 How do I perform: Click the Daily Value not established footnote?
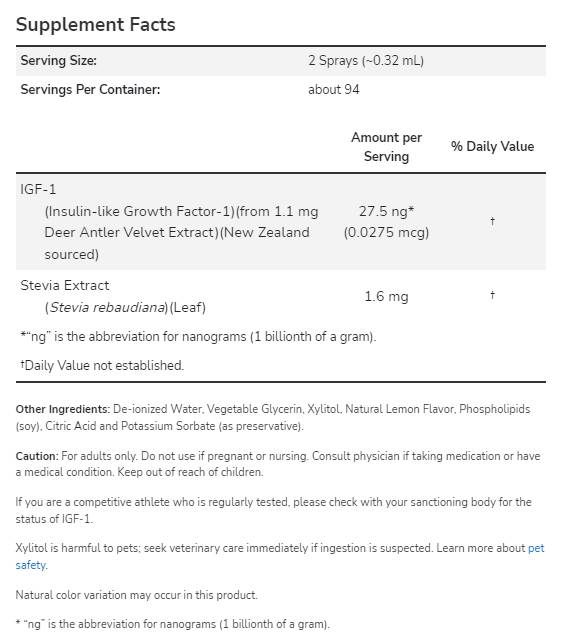point(102,365)
